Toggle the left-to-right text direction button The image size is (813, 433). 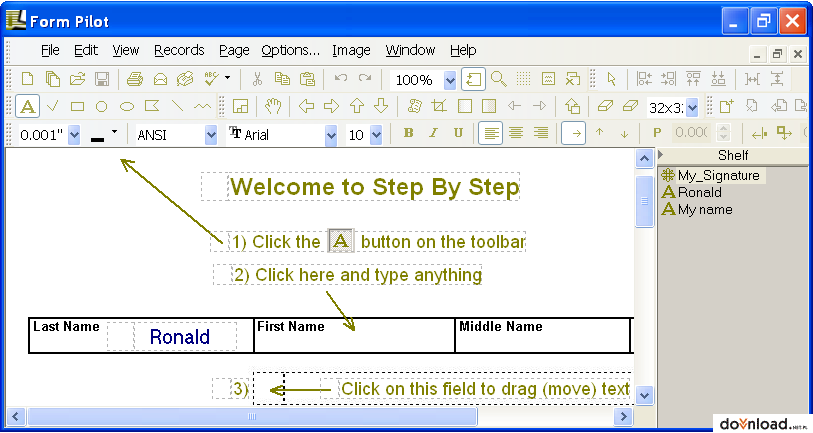pos(574,133)
